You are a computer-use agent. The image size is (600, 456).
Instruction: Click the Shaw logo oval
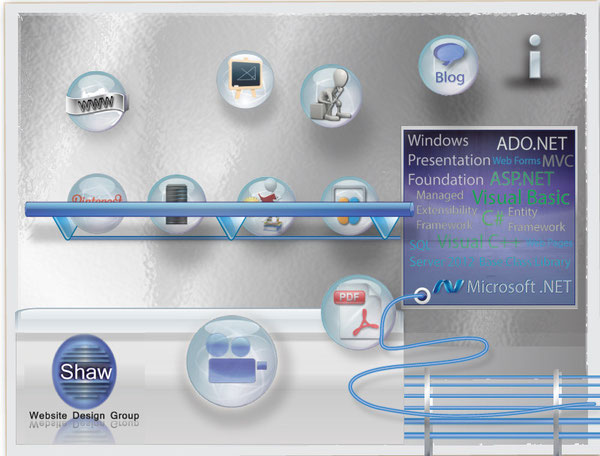pyautogui.click(x=85, y=372)
